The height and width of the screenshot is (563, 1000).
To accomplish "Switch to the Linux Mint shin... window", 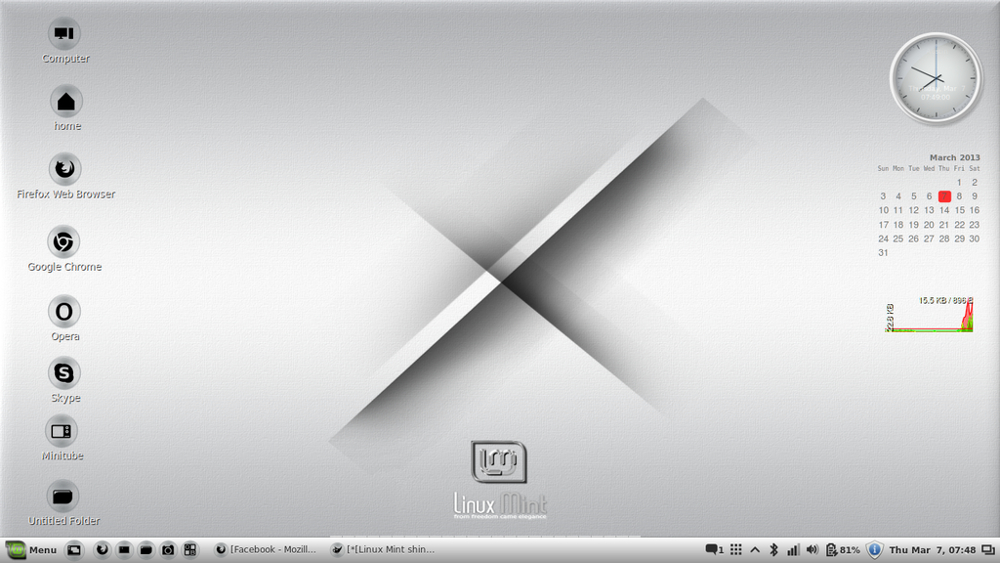I will pos(383,550).
